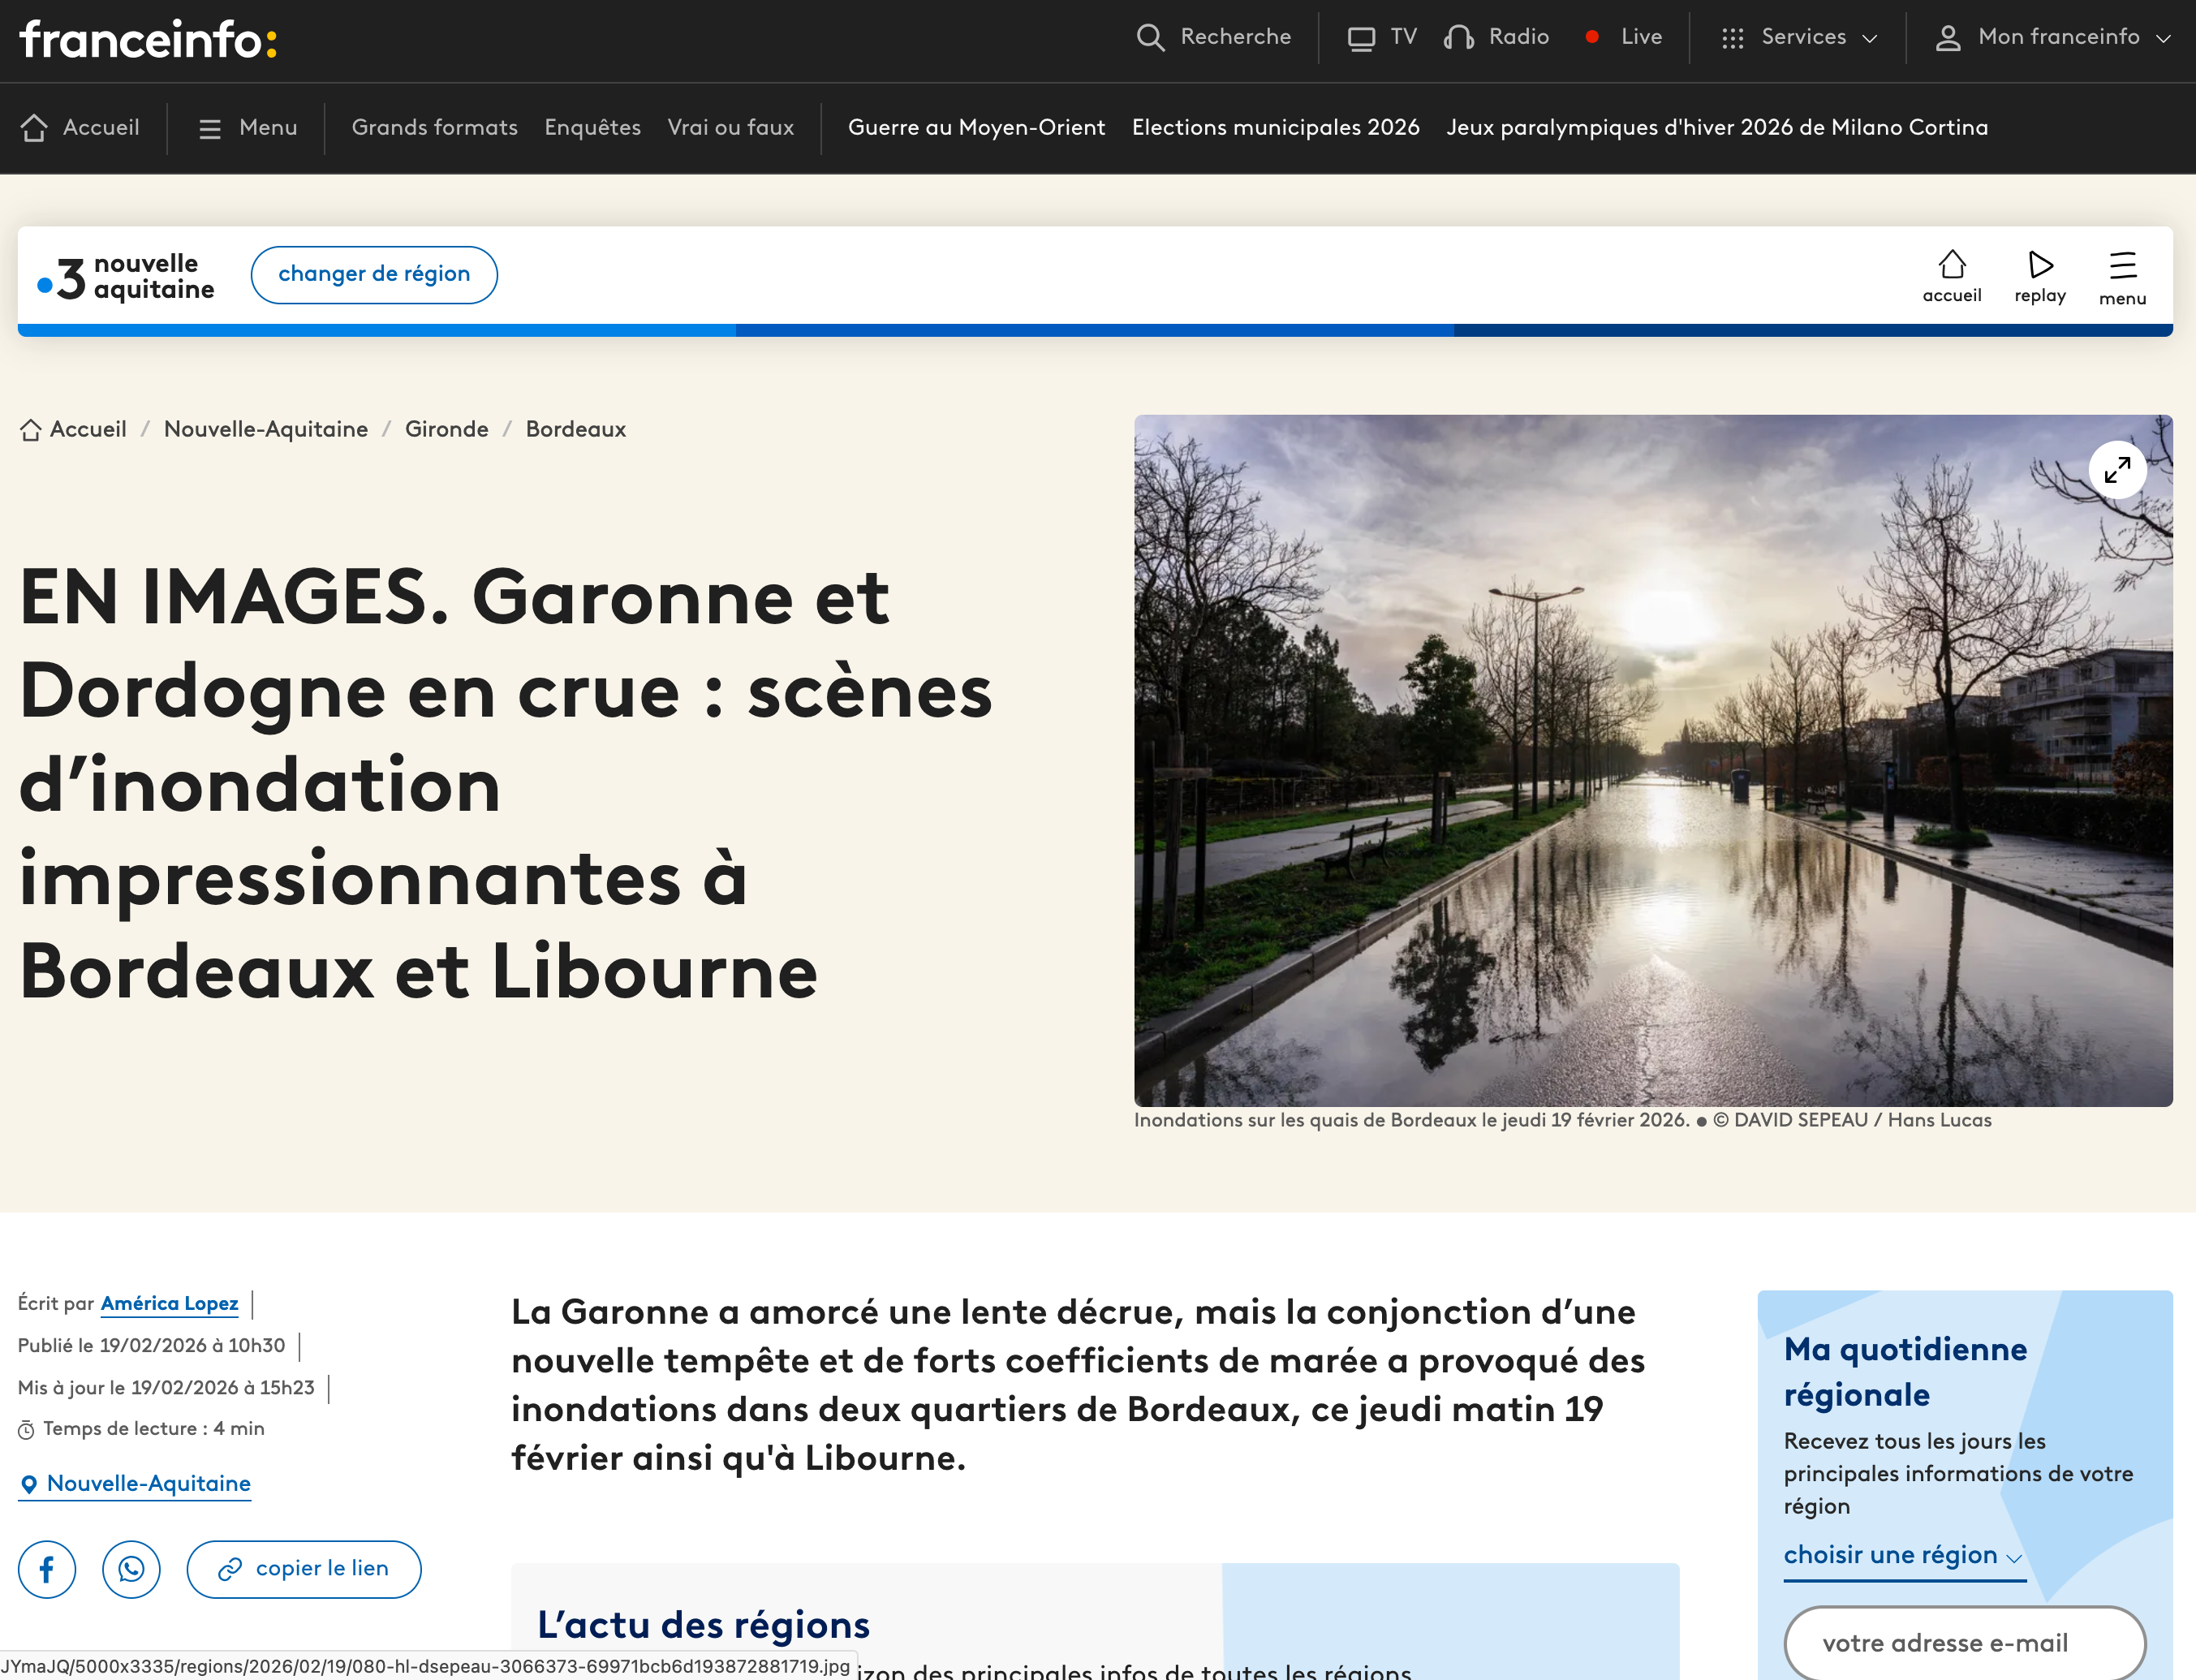
Task: Click the France 3 nouvelle aquitaine logo
Action: pos(126,277)
